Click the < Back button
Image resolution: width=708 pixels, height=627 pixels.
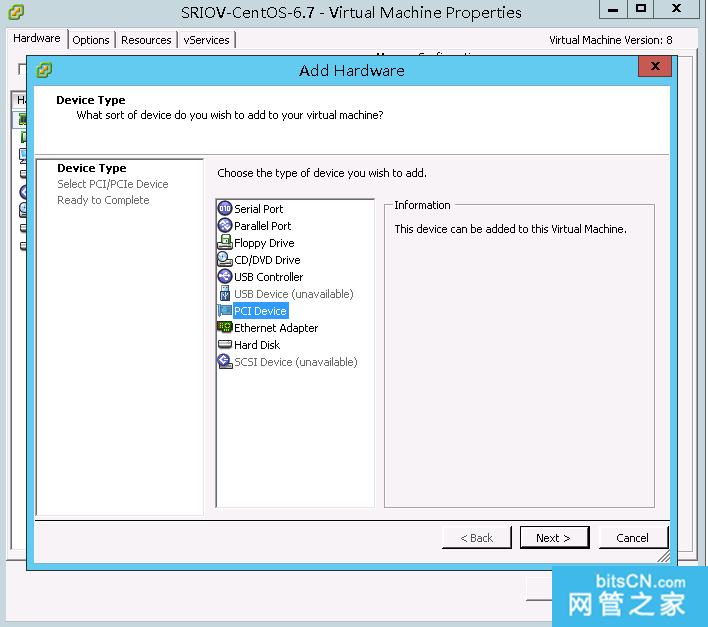click(476, 538)
